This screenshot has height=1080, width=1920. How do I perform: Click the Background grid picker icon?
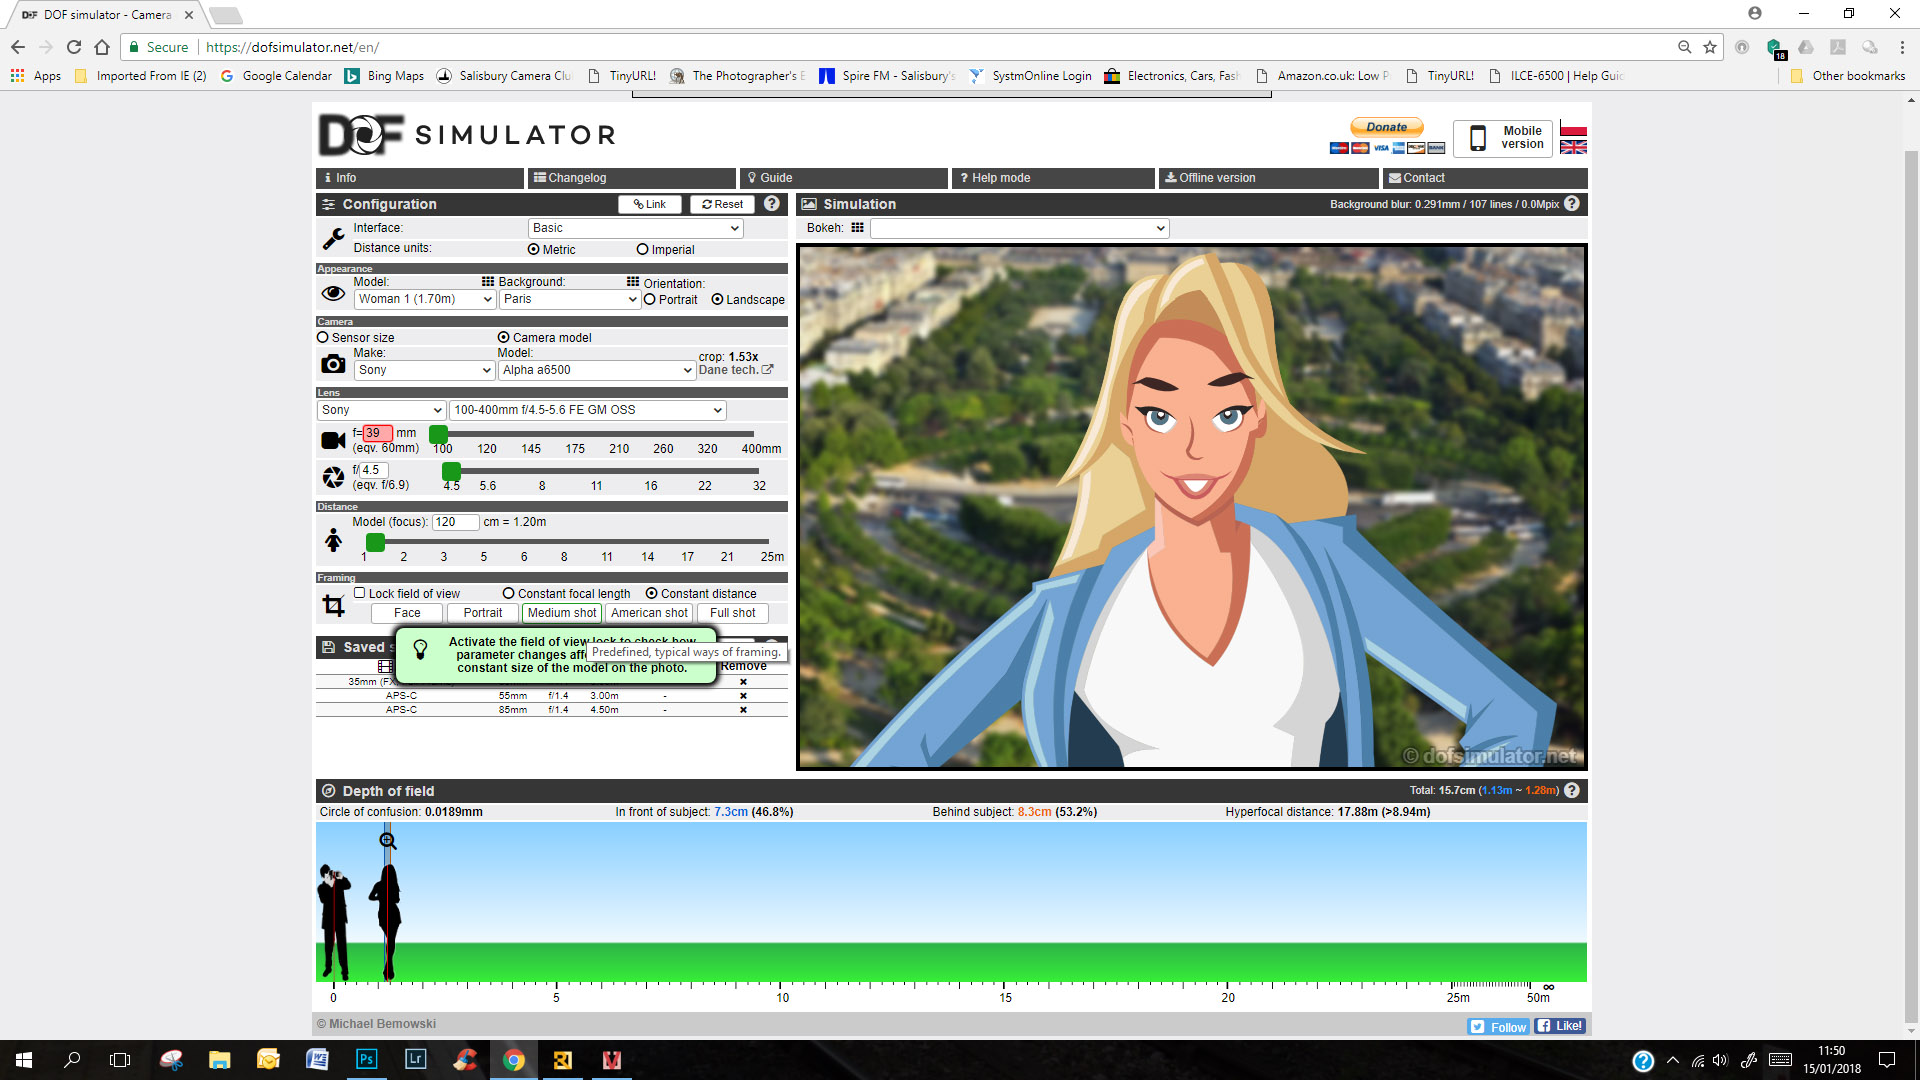pyautogui.click(x=633, y=282)
